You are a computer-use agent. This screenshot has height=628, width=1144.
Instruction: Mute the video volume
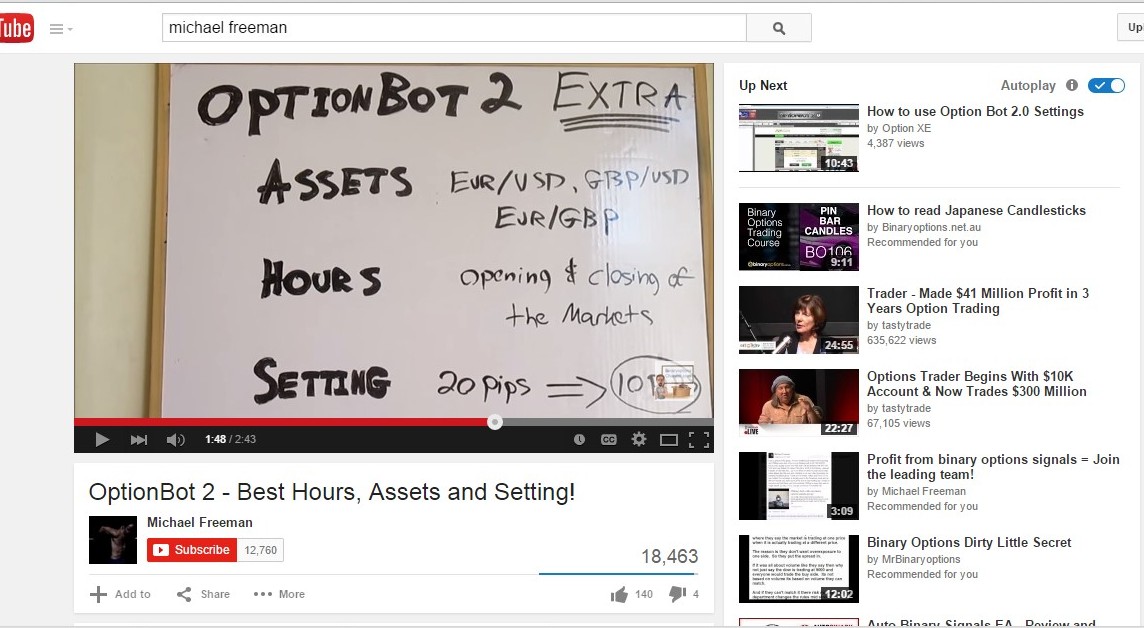[x=175, y=439]
